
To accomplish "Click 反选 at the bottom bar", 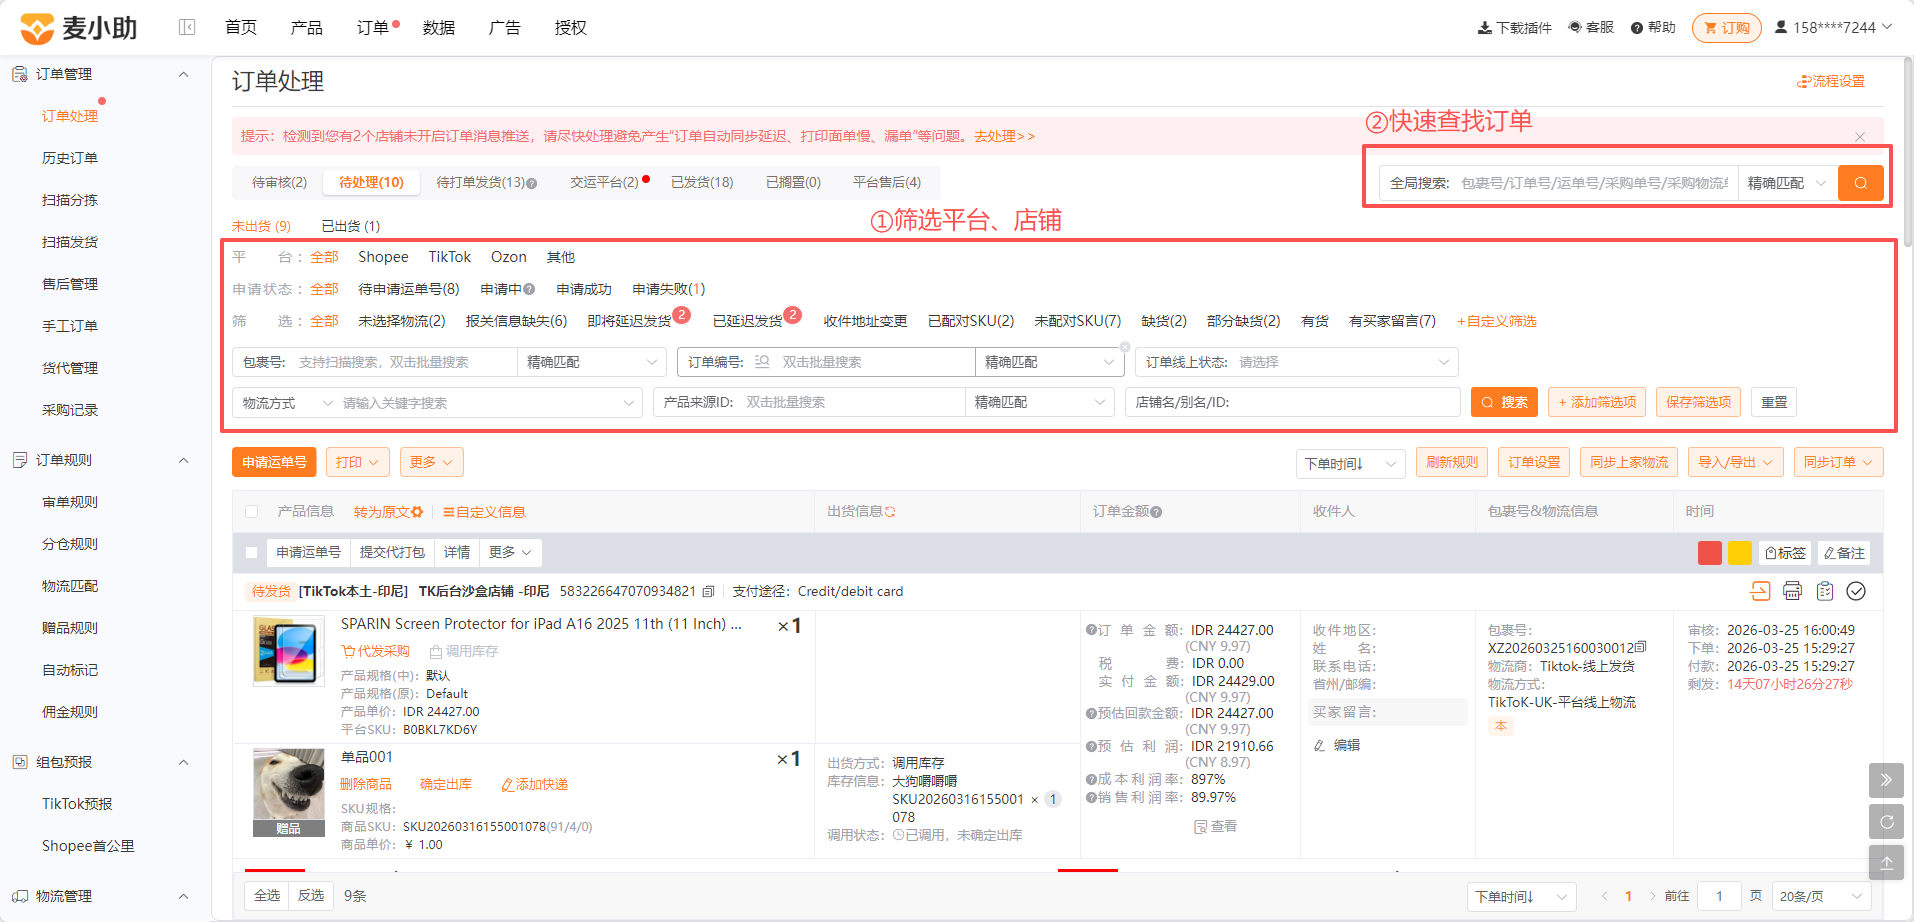I will pyautogui.click(x=311, y=896).
